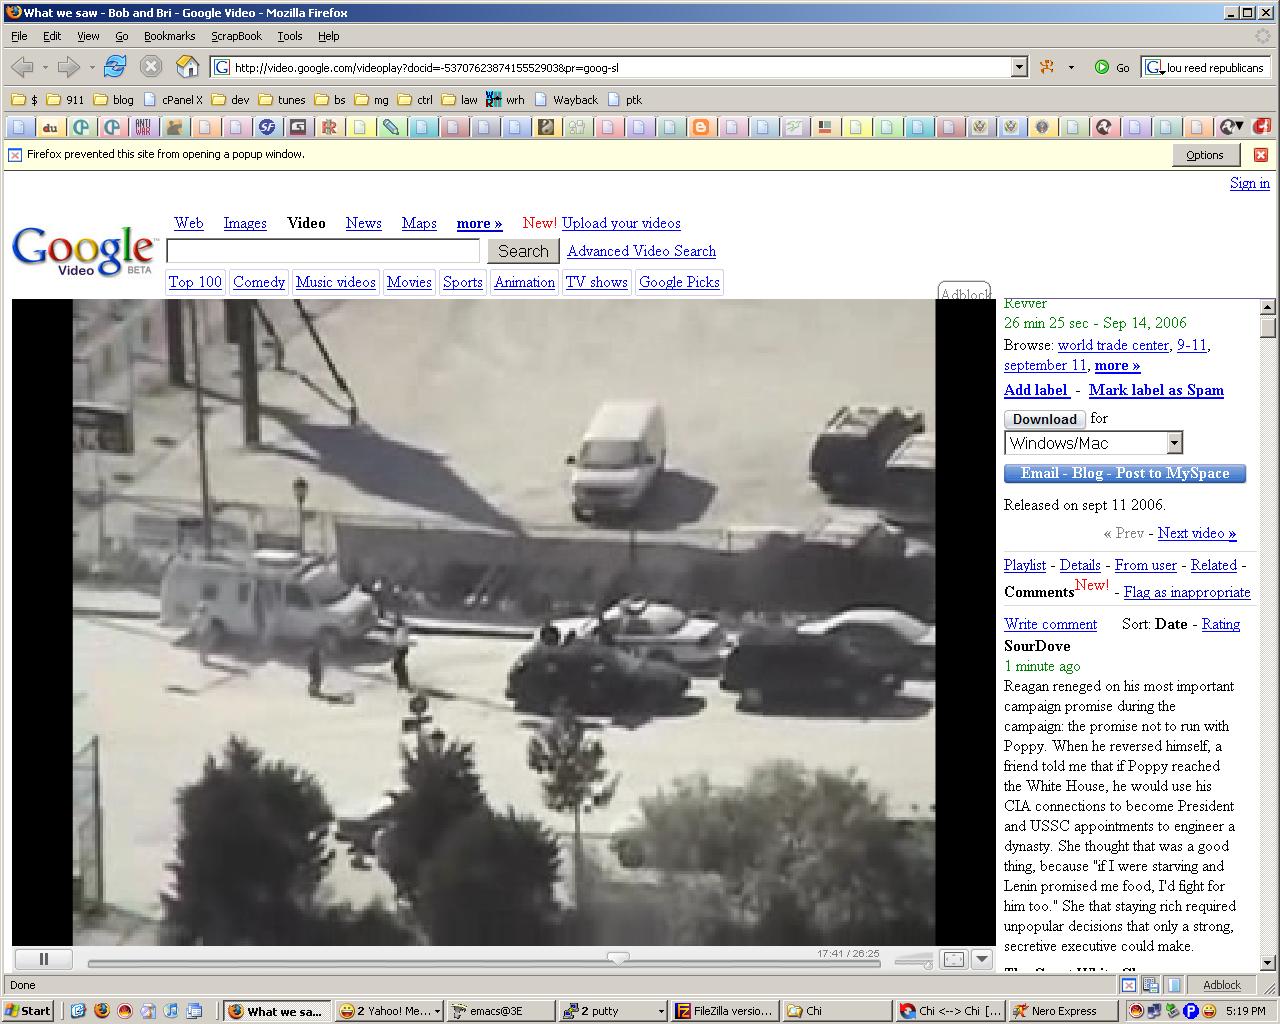Expand the Windows/Mac download format dropdown

1174,443
